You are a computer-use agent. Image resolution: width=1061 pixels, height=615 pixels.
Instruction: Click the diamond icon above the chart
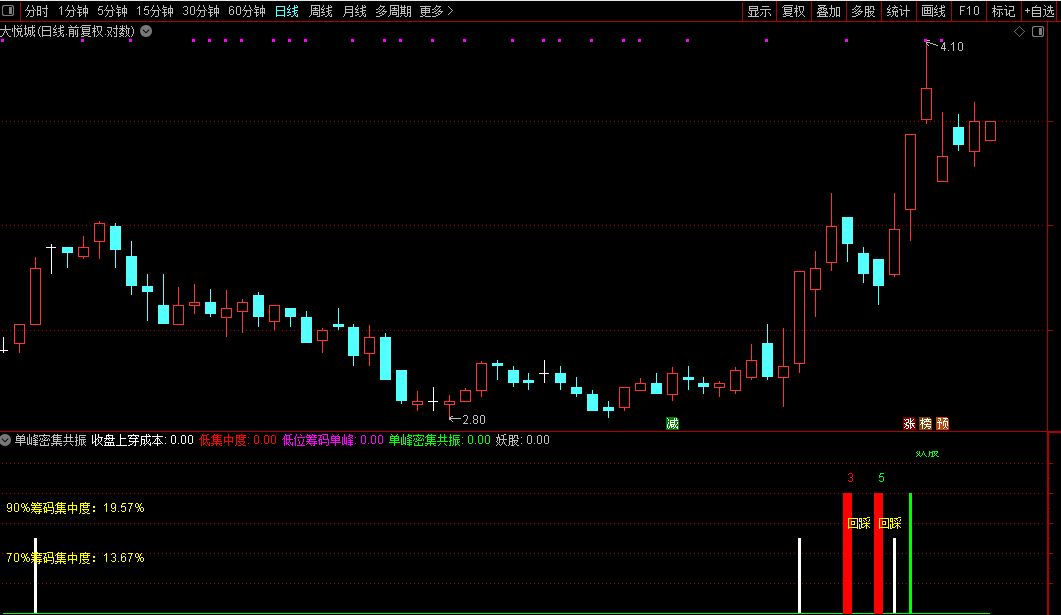(x=1020, y=32)
